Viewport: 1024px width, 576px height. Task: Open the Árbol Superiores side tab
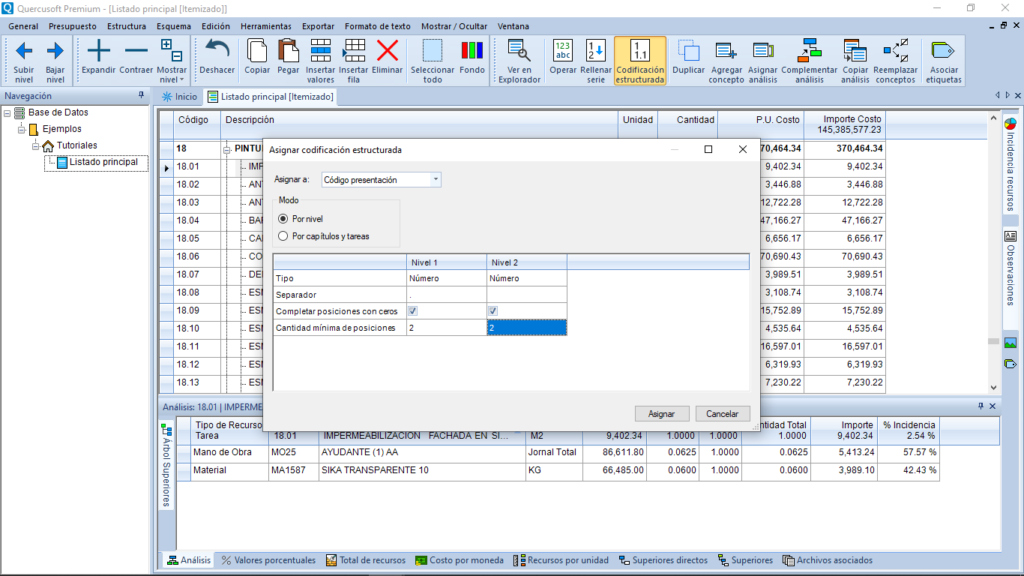[x=166, y=465]
